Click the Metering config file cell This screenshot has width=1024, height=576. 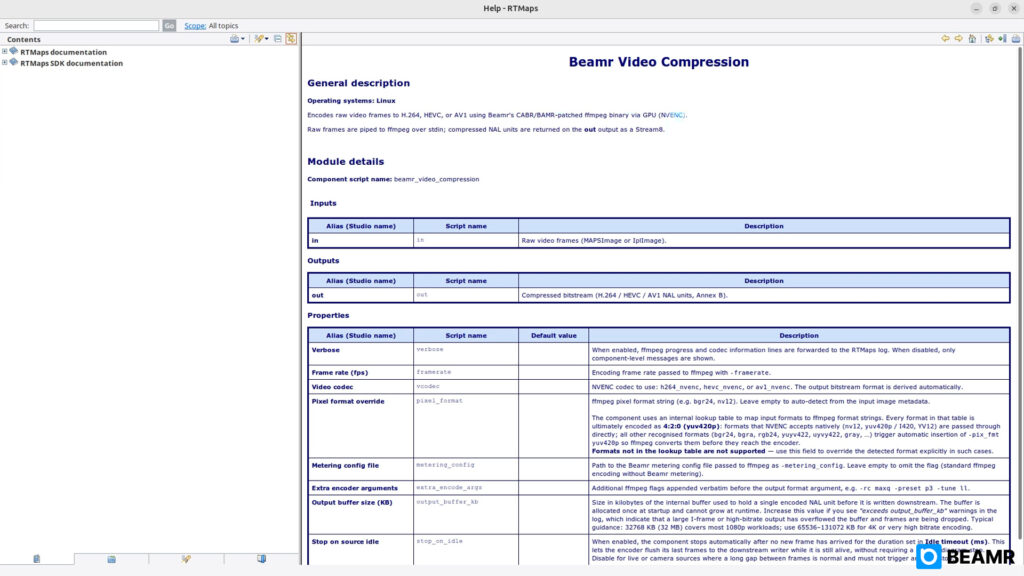(x=361, y=470)
